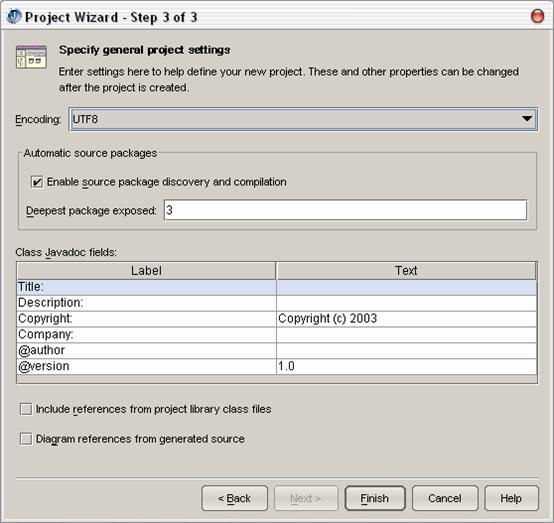Edit the Copyright (c) 2003 cell
The width and height of the screenshot is (554, 523).
(x=406, y=319)
